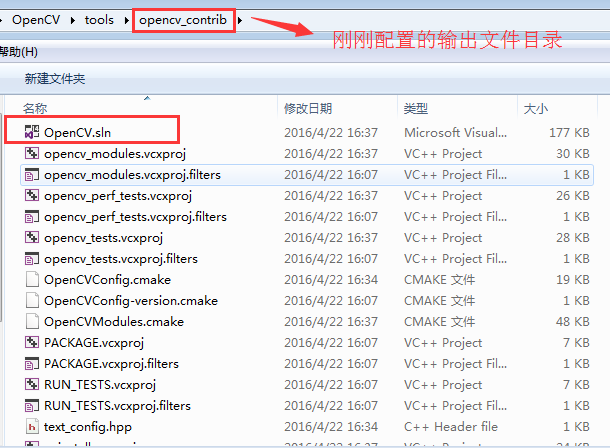This screenshot has width=610, height=448.
Task: Click the PACKAGE.vcxproj project icon
Action: pos(32,342)
